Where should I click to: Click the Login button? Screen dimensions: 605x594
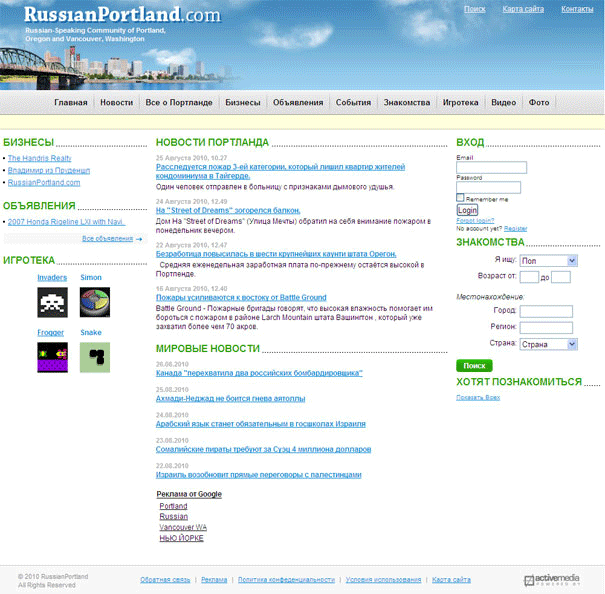click(x=467, y=210)
